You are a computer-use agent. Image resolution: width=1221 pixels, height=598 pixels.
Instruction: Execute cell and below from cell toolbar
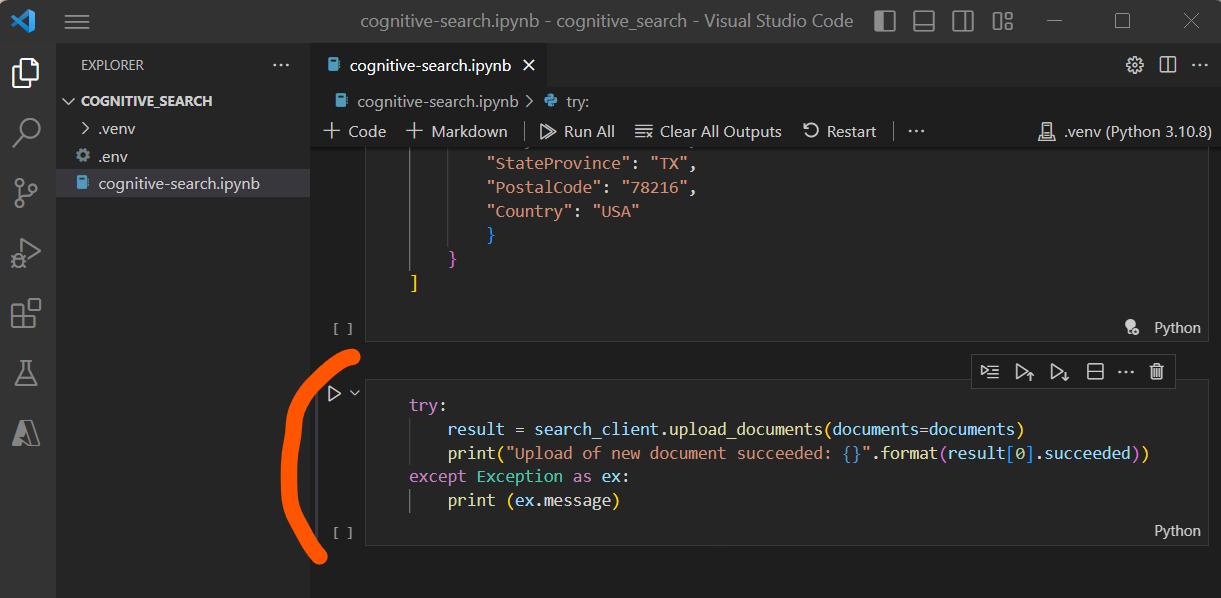pos(1059,371)
